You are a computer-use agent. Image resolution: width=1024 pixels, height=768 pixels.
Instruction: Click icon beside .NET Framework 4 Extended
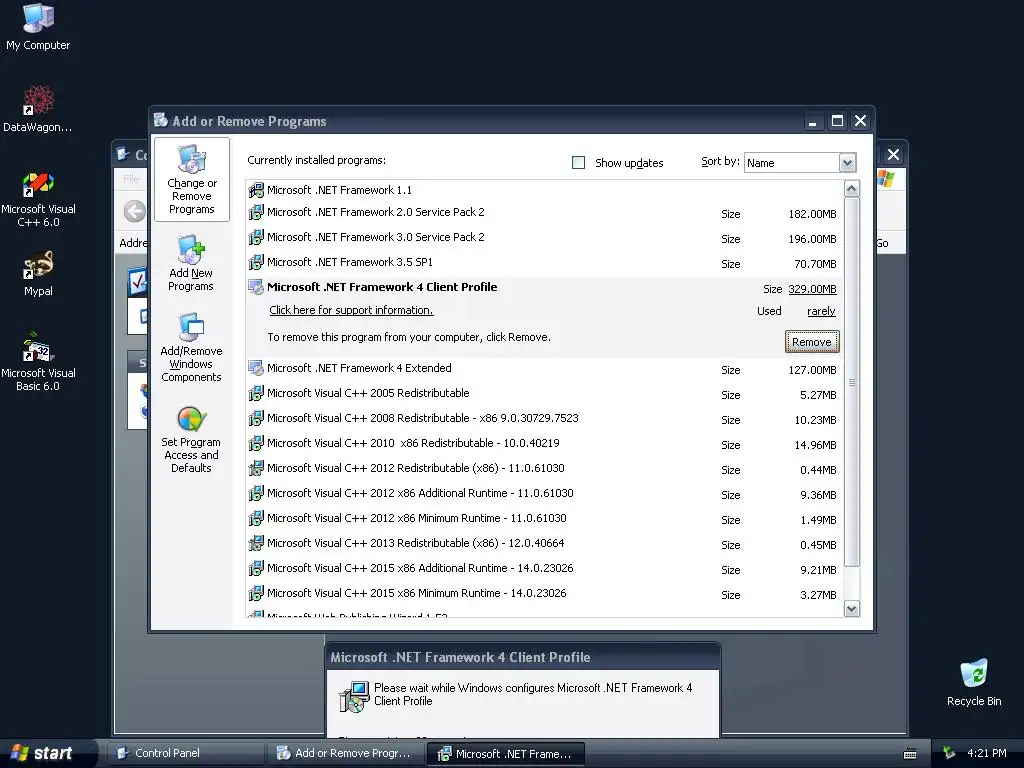[x=256, y=368]
